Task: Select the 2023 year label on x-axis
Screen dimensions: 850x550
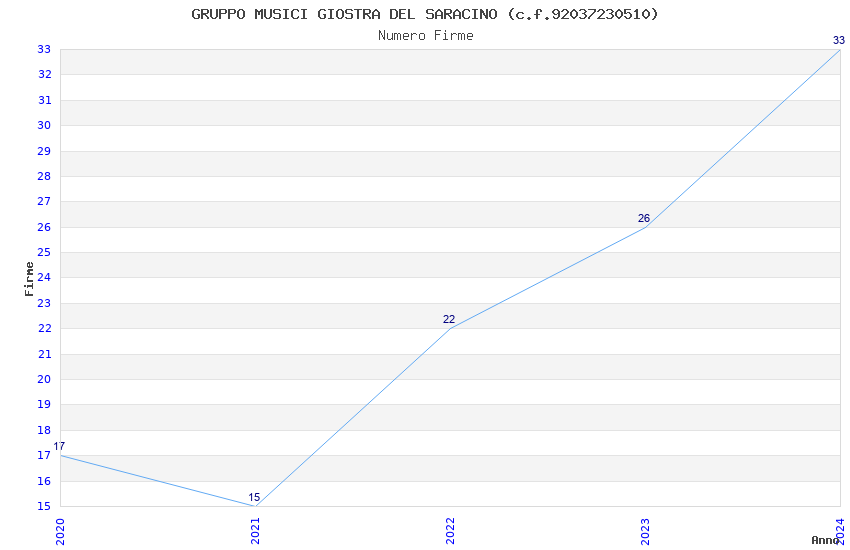Action: (x=645, y=532)
